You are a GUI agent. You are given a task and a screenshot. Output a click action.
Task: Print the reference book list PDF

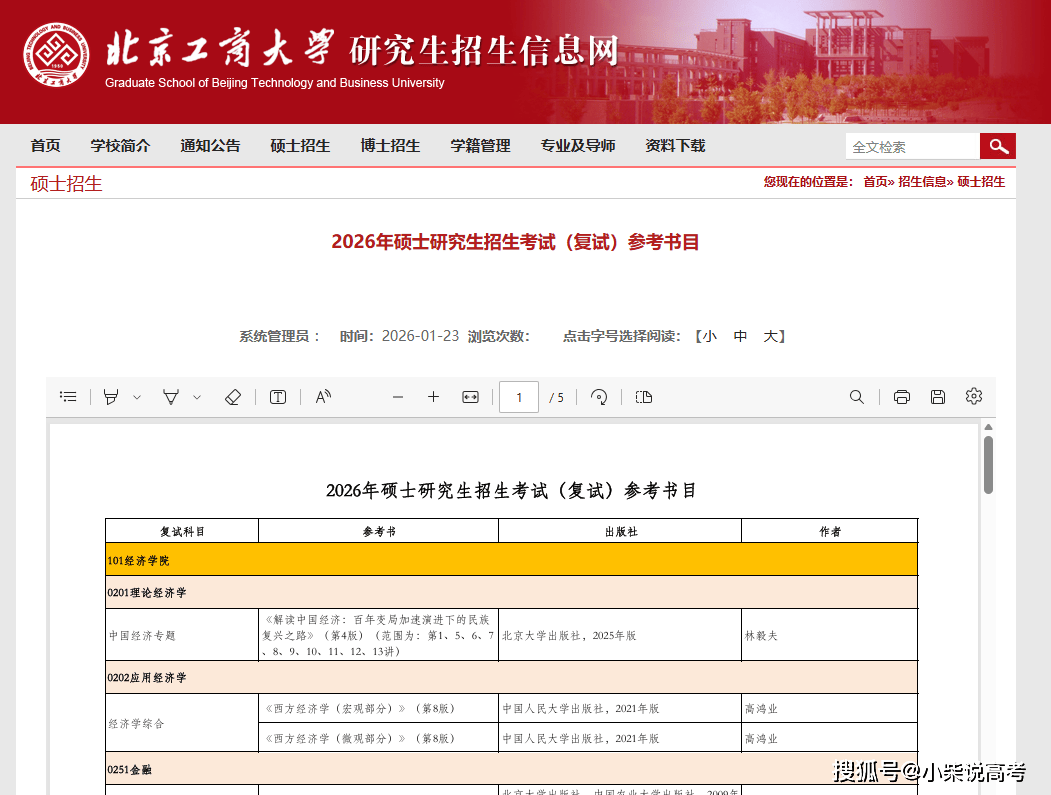pyautogui.click(x=901, y=397)
